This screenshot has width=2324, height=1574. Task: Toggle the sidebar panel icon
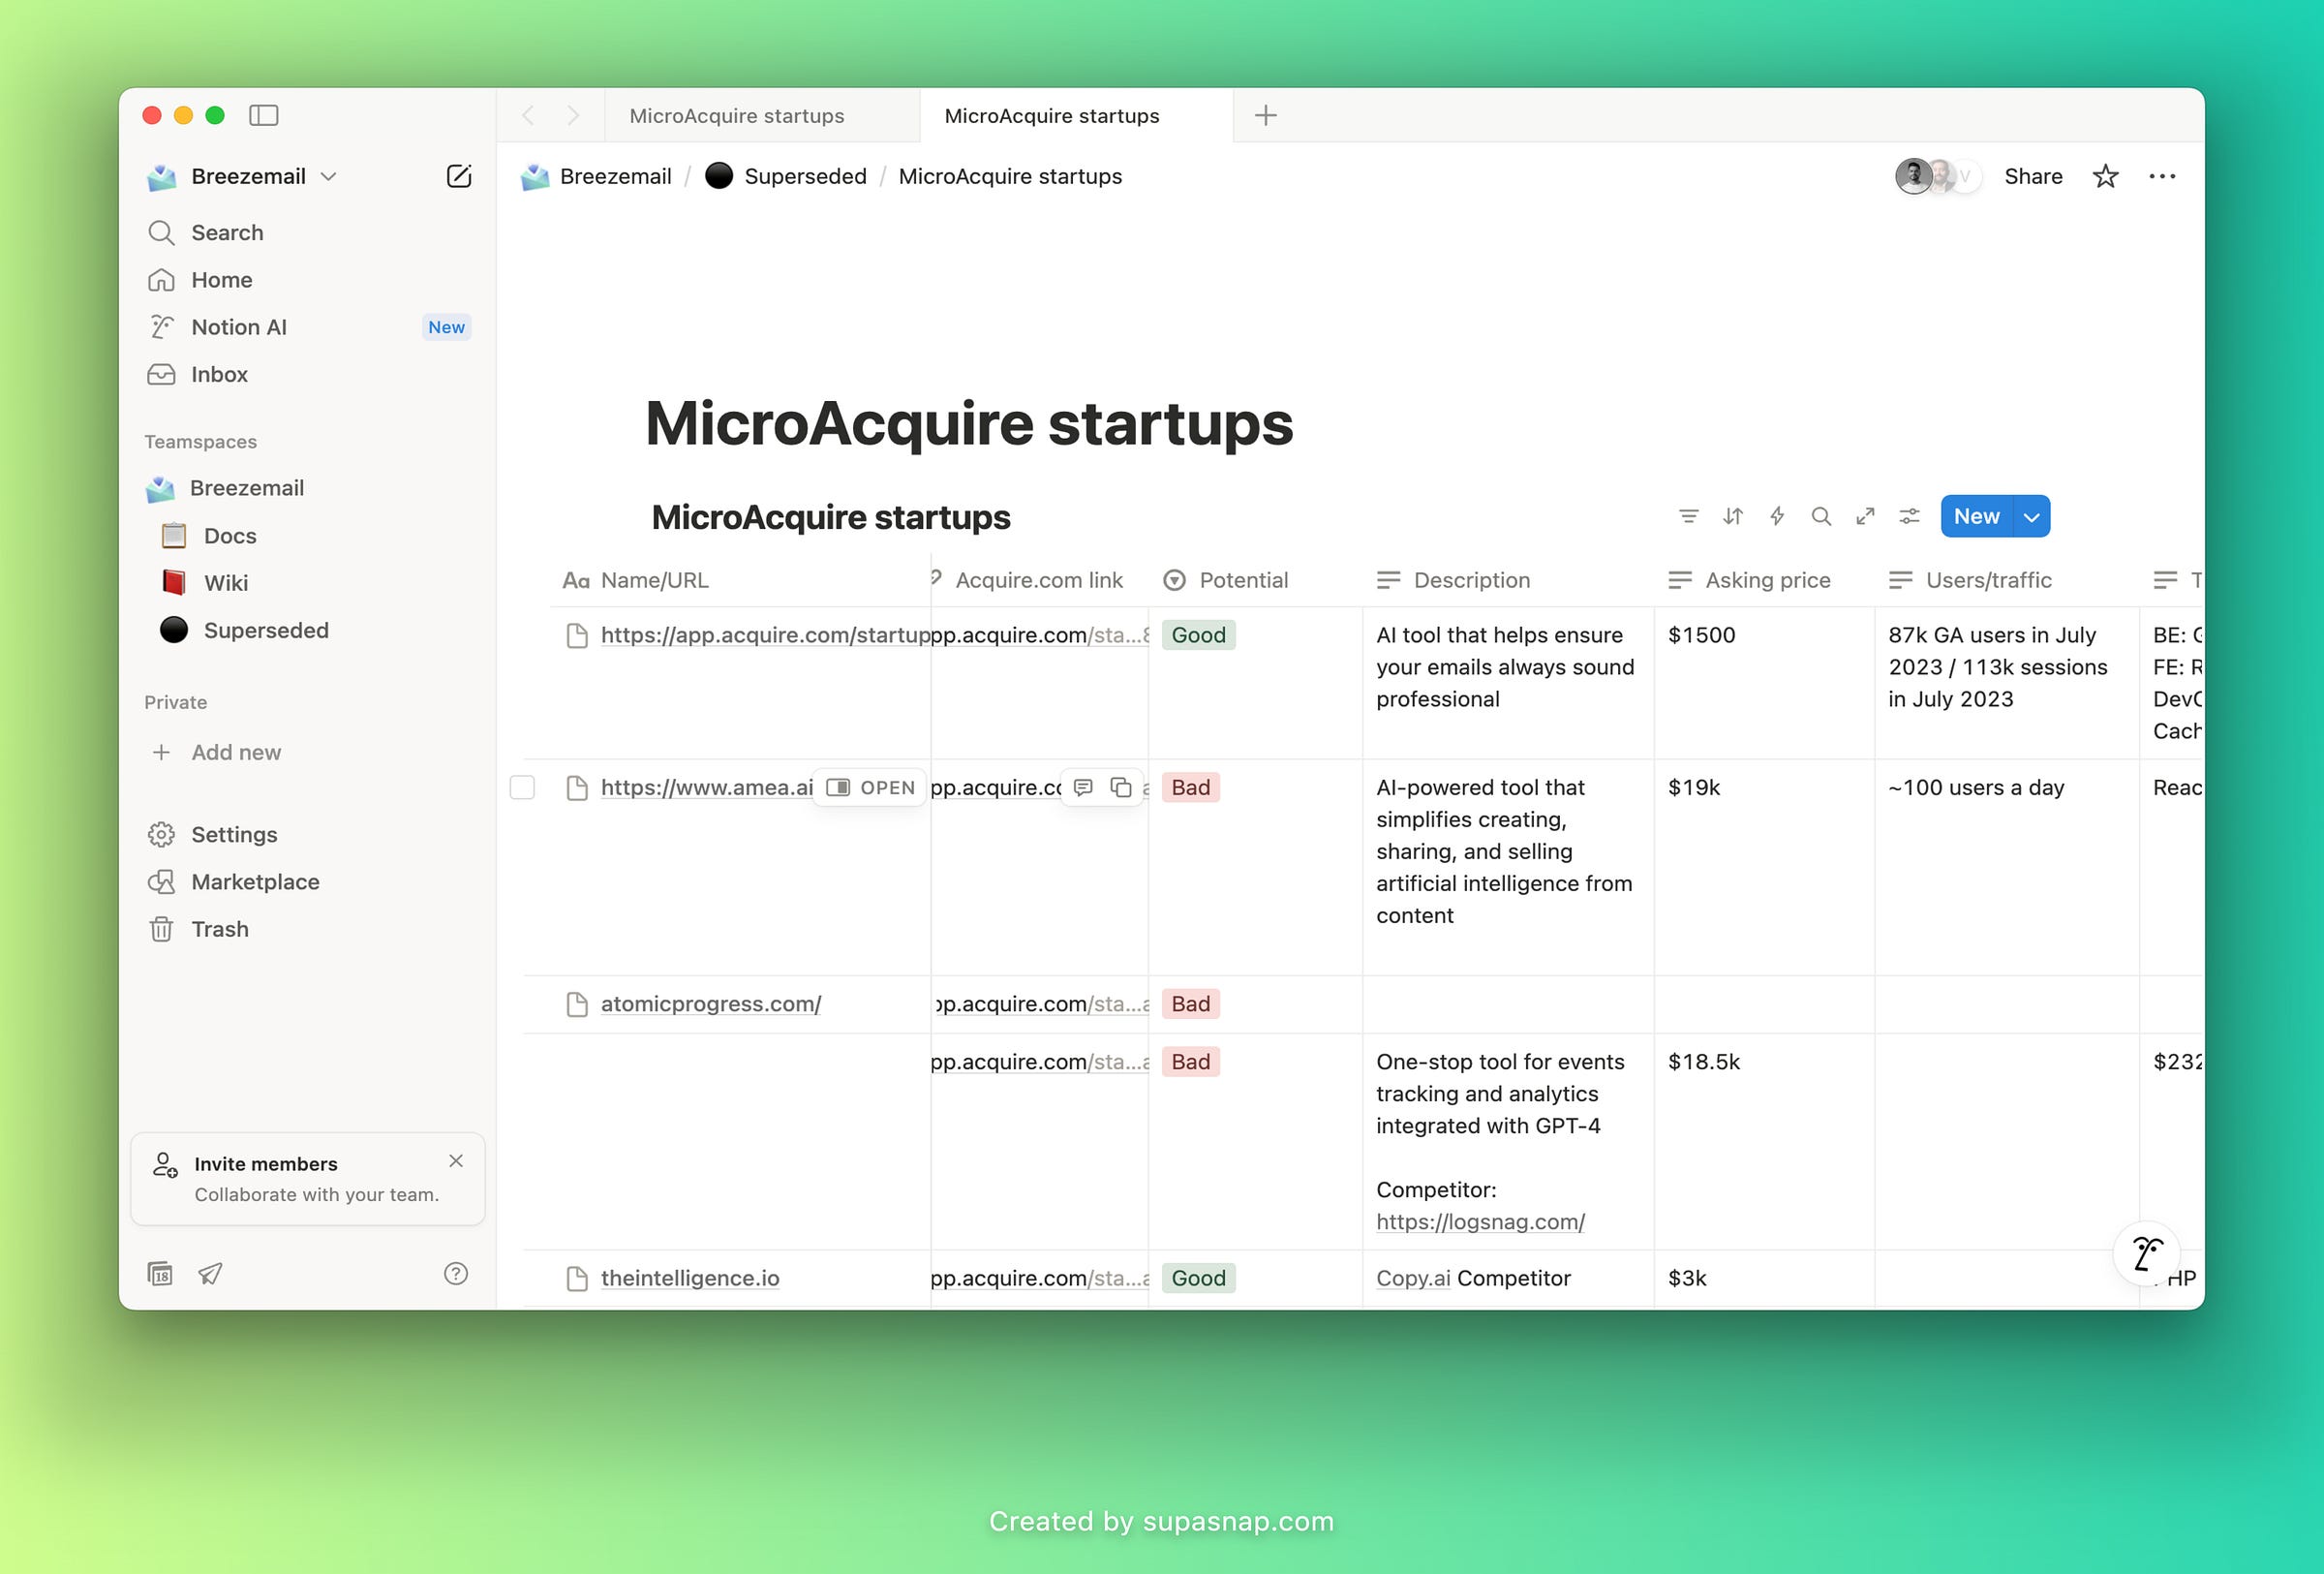tap(263, 115)
